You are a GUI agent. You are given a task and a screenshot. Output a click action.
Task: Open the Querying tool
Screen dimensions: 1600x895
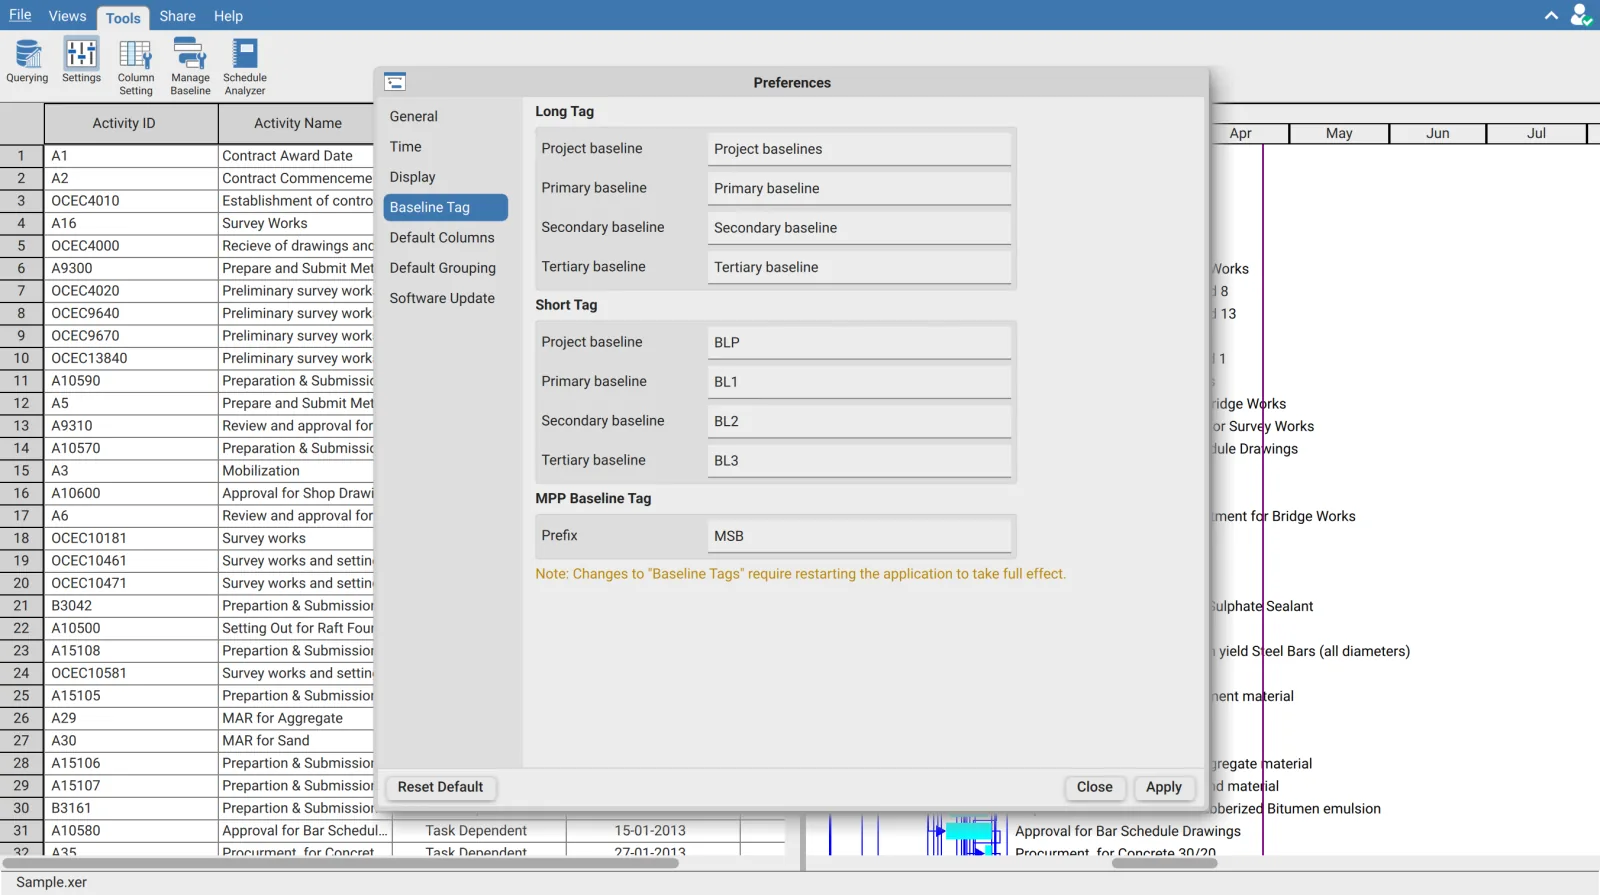pos(27,61)
